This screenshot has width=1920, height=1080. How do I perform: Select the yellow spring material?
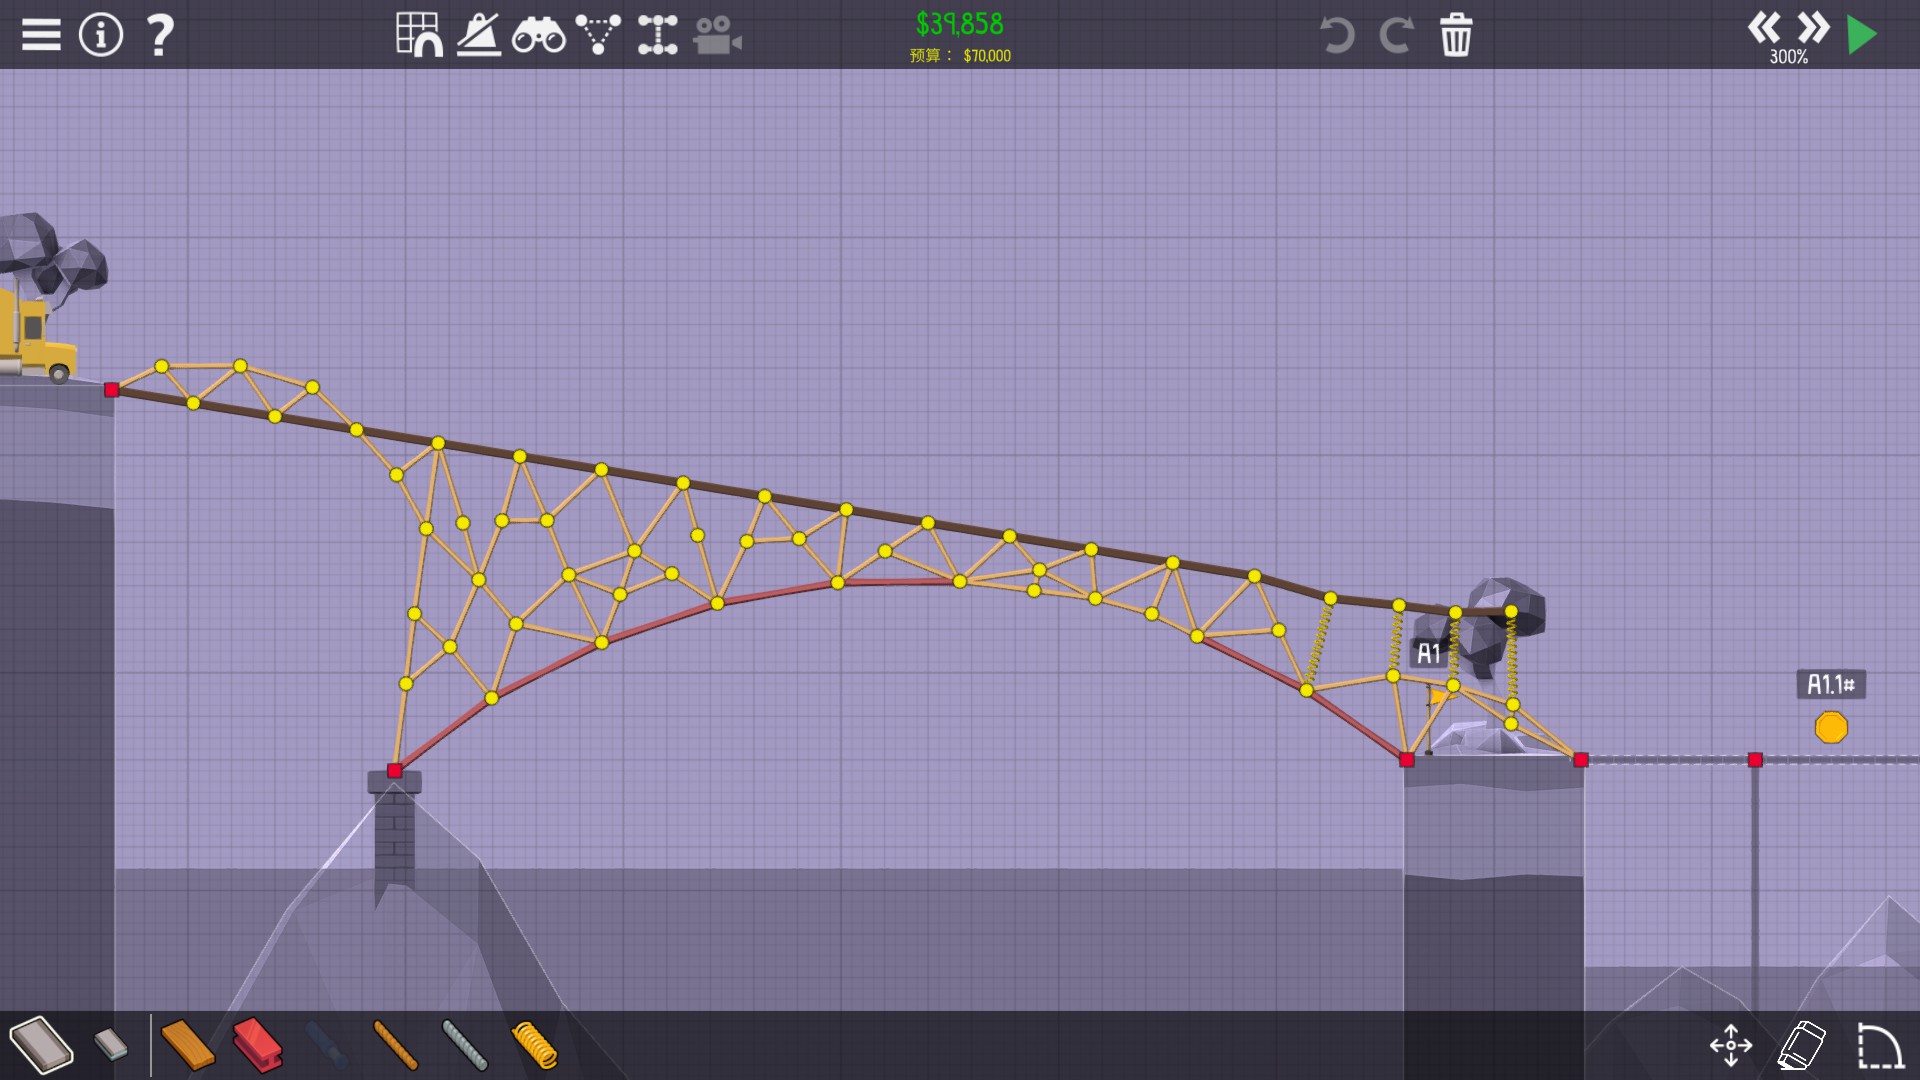click(x=535, y=1045)
